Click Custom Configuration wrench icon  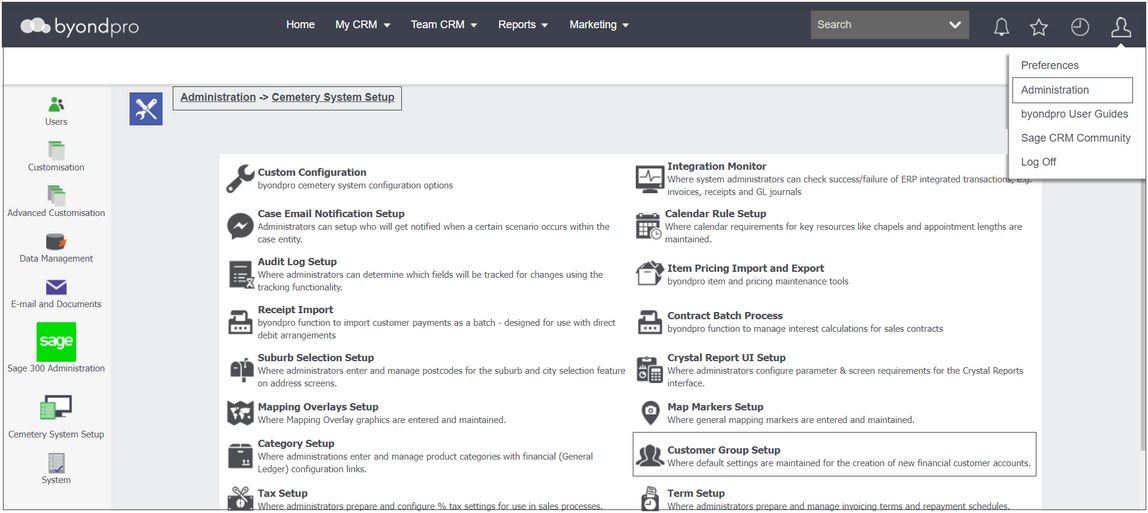(240, 179)
